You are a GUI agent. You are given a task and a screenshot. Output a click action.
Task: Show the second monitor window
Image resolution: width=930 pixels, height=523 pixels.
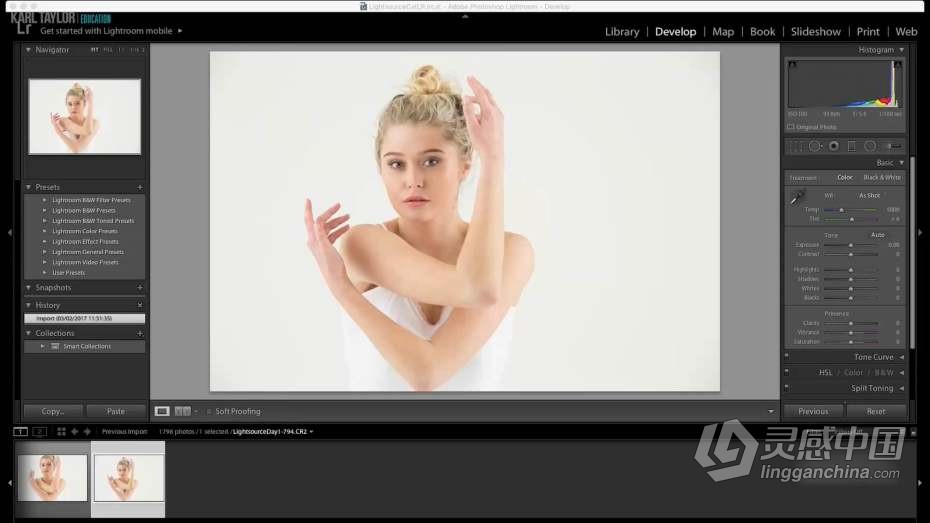point(40,432)
